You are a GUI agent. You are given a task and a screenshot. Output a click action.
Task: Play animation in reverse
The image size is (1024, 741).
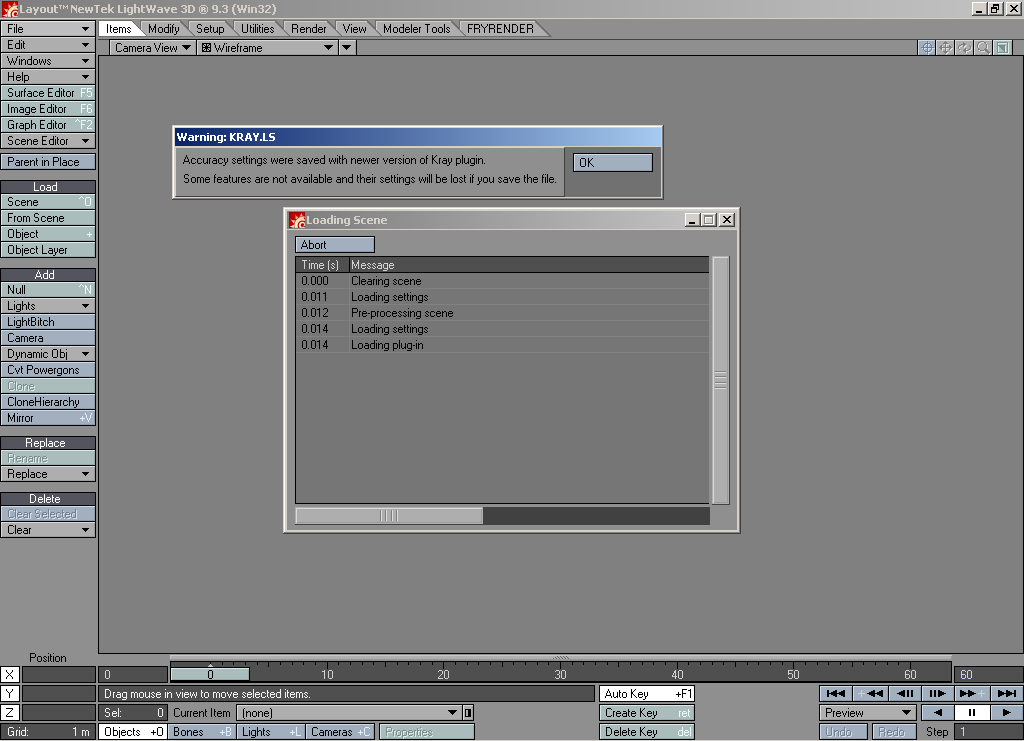(938, 712)
